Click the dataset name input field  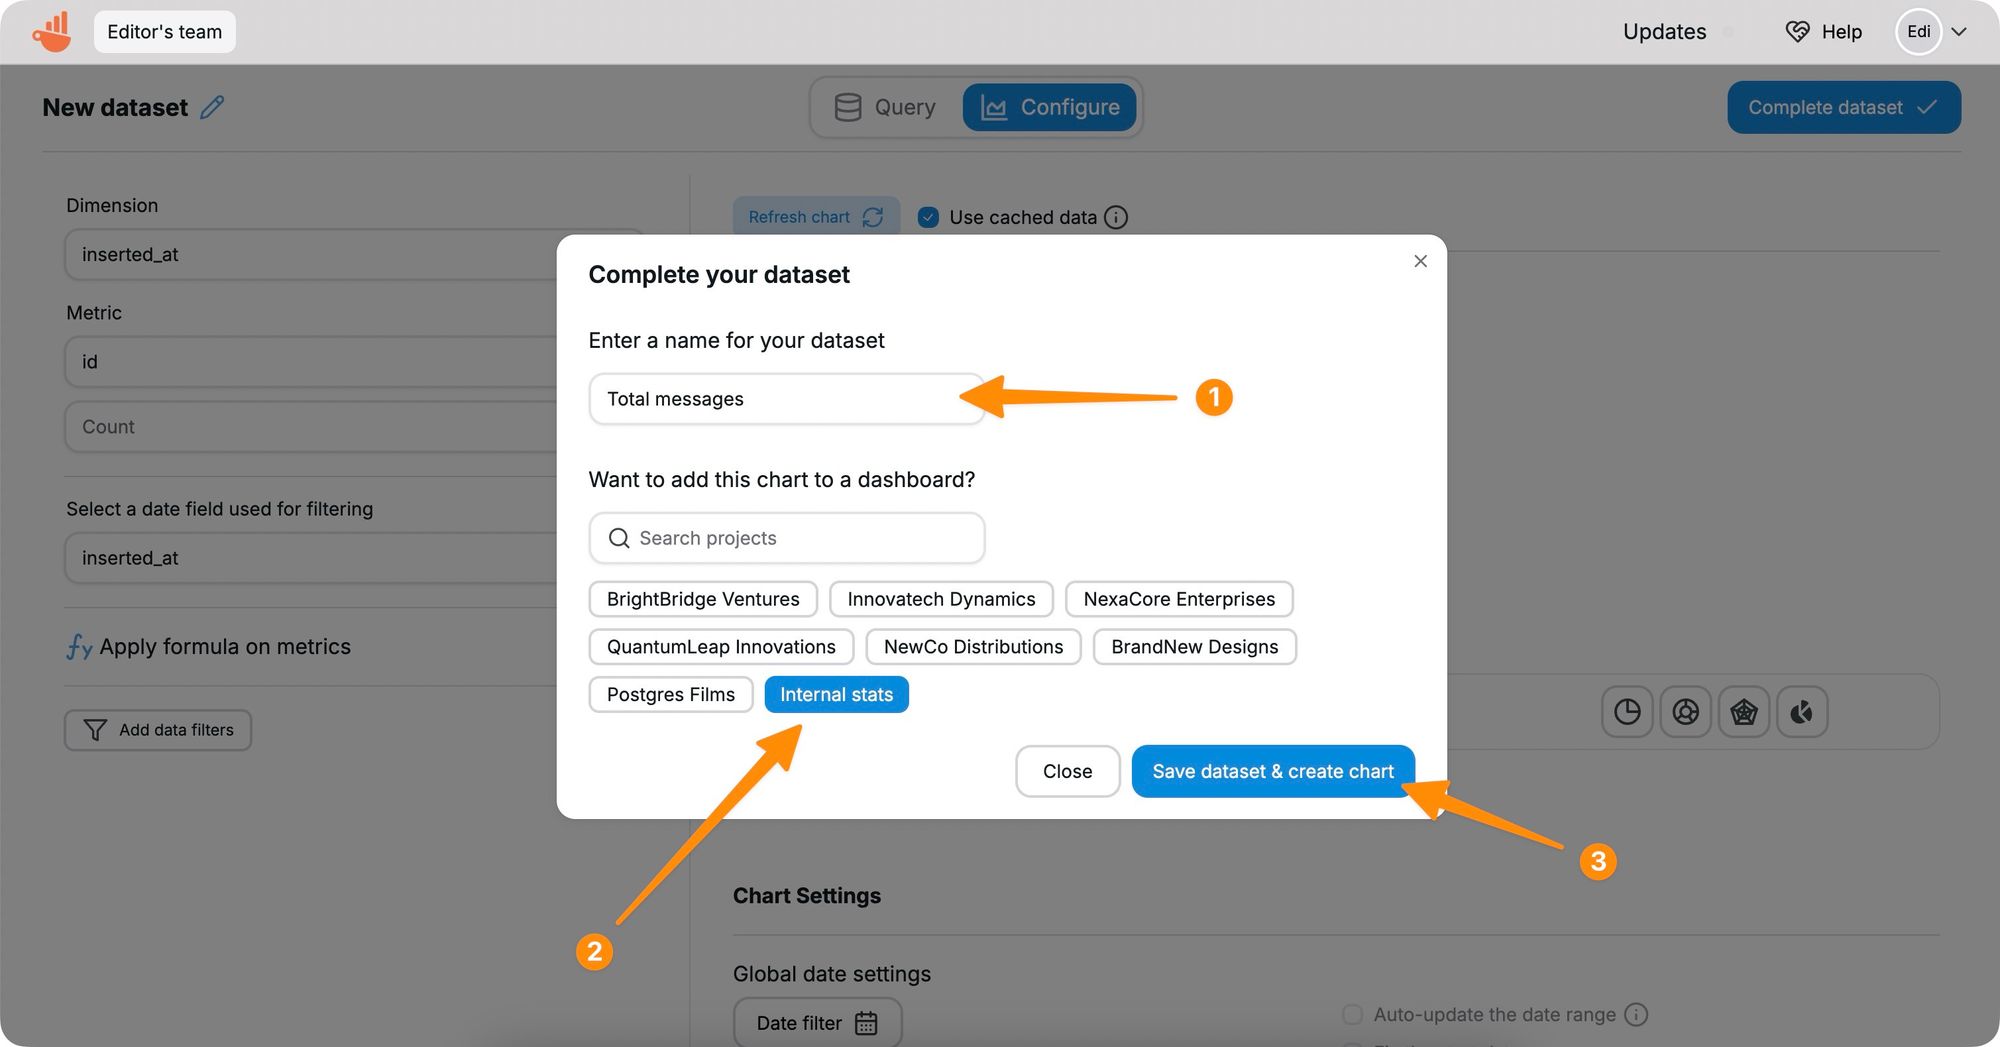[786, 399]
